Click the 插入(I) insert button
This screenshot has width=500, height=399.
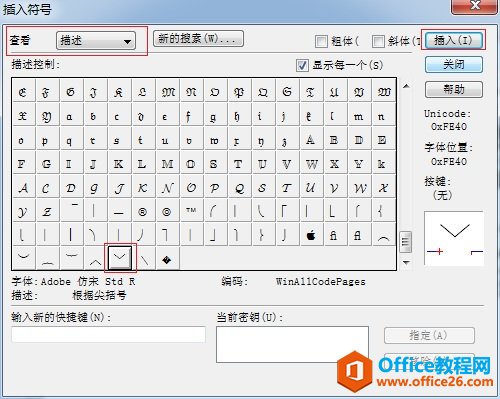[x=453, y=40]
